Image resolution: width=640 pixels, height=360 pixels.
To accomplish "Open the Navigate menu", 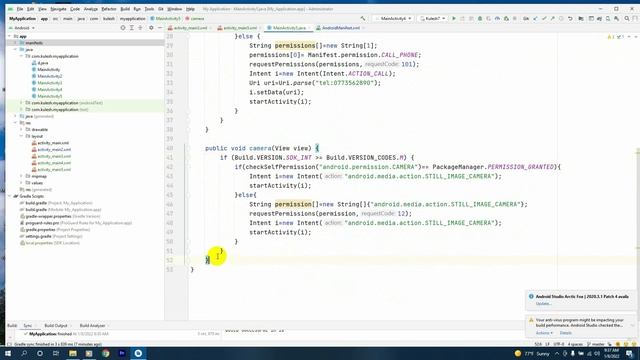I will click(58, 9).
